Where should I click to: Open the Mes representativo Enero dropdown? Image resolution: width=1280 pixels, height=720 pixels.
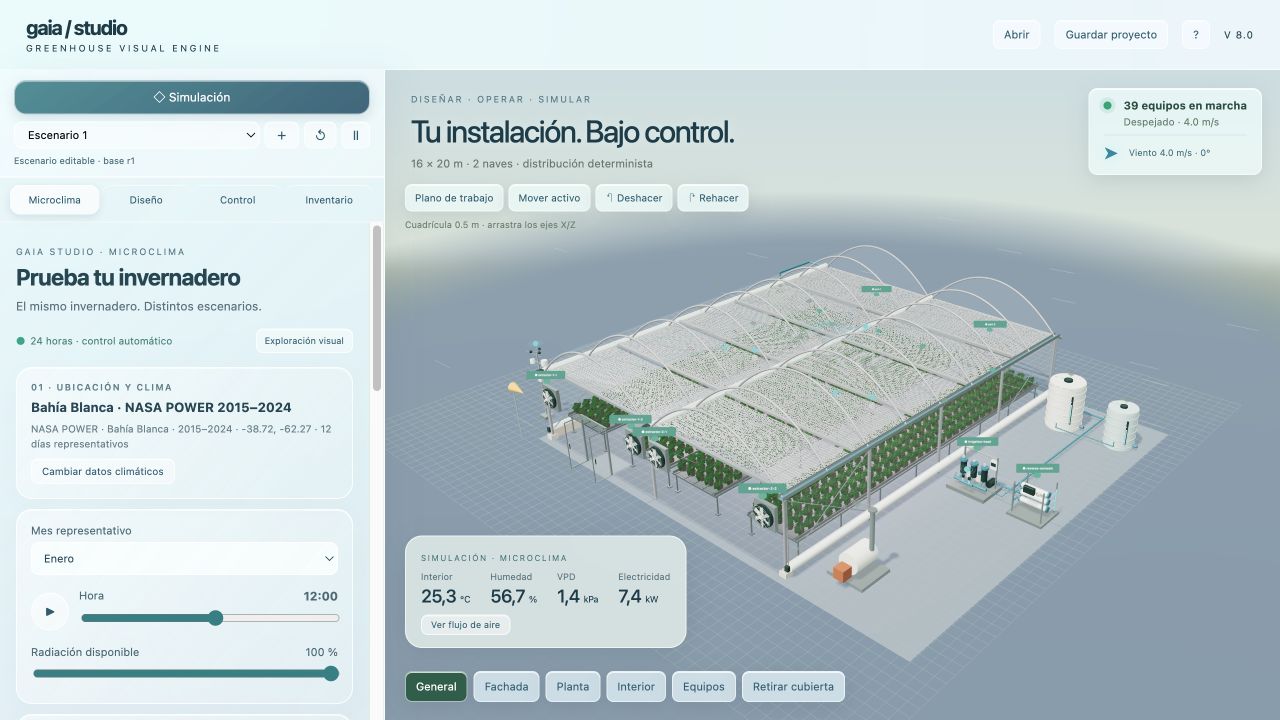click(184, 559)
